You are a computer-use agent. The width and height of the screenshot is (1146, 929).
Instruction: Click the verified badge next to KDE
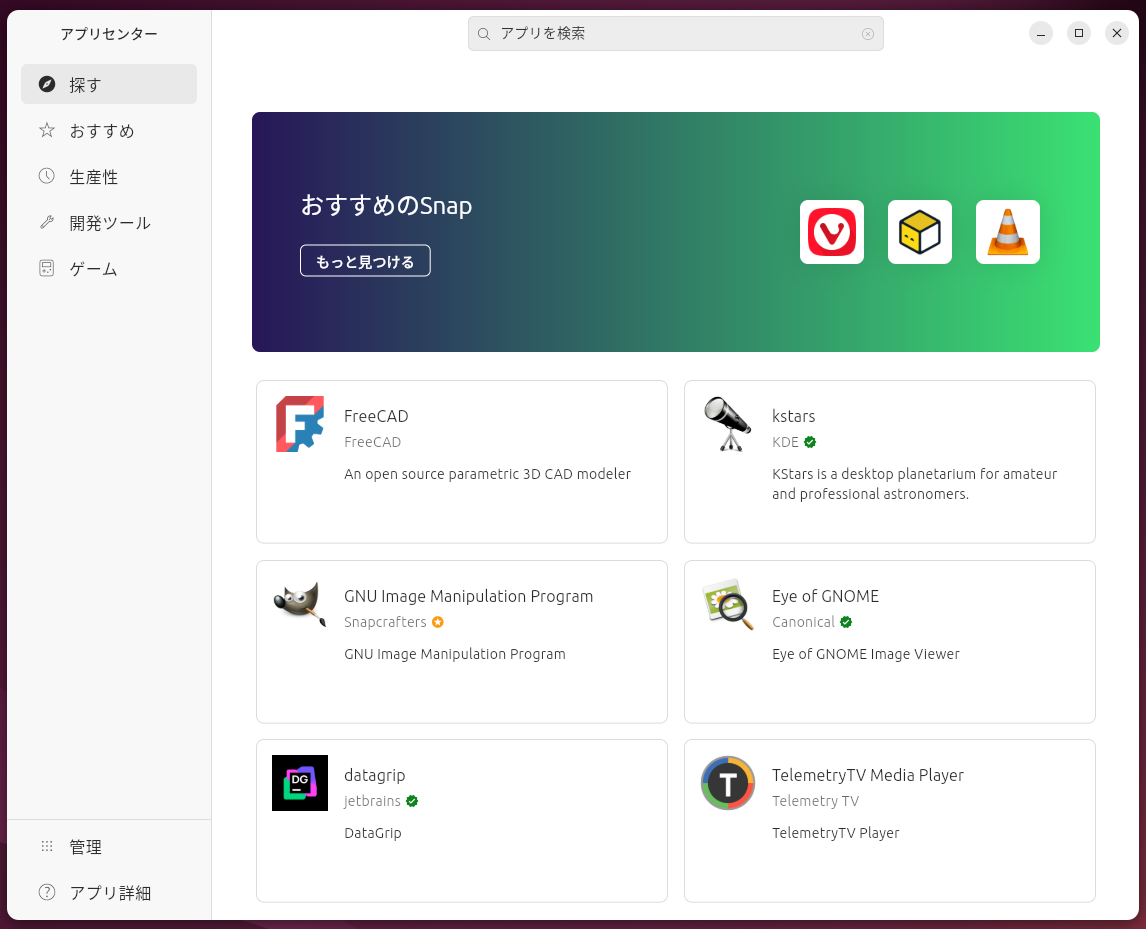point(809,441)
